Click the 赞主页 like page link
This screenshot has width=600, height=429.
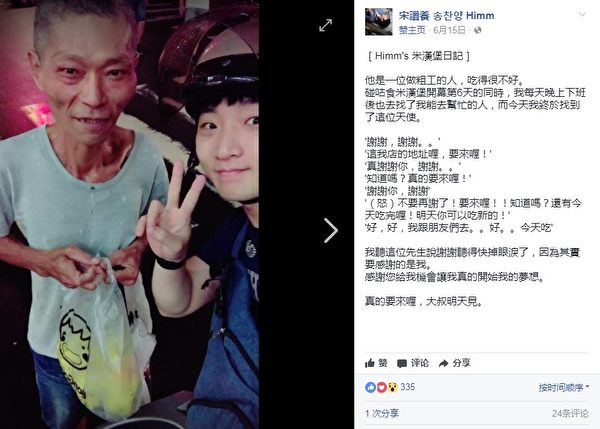tap(412, 30)
